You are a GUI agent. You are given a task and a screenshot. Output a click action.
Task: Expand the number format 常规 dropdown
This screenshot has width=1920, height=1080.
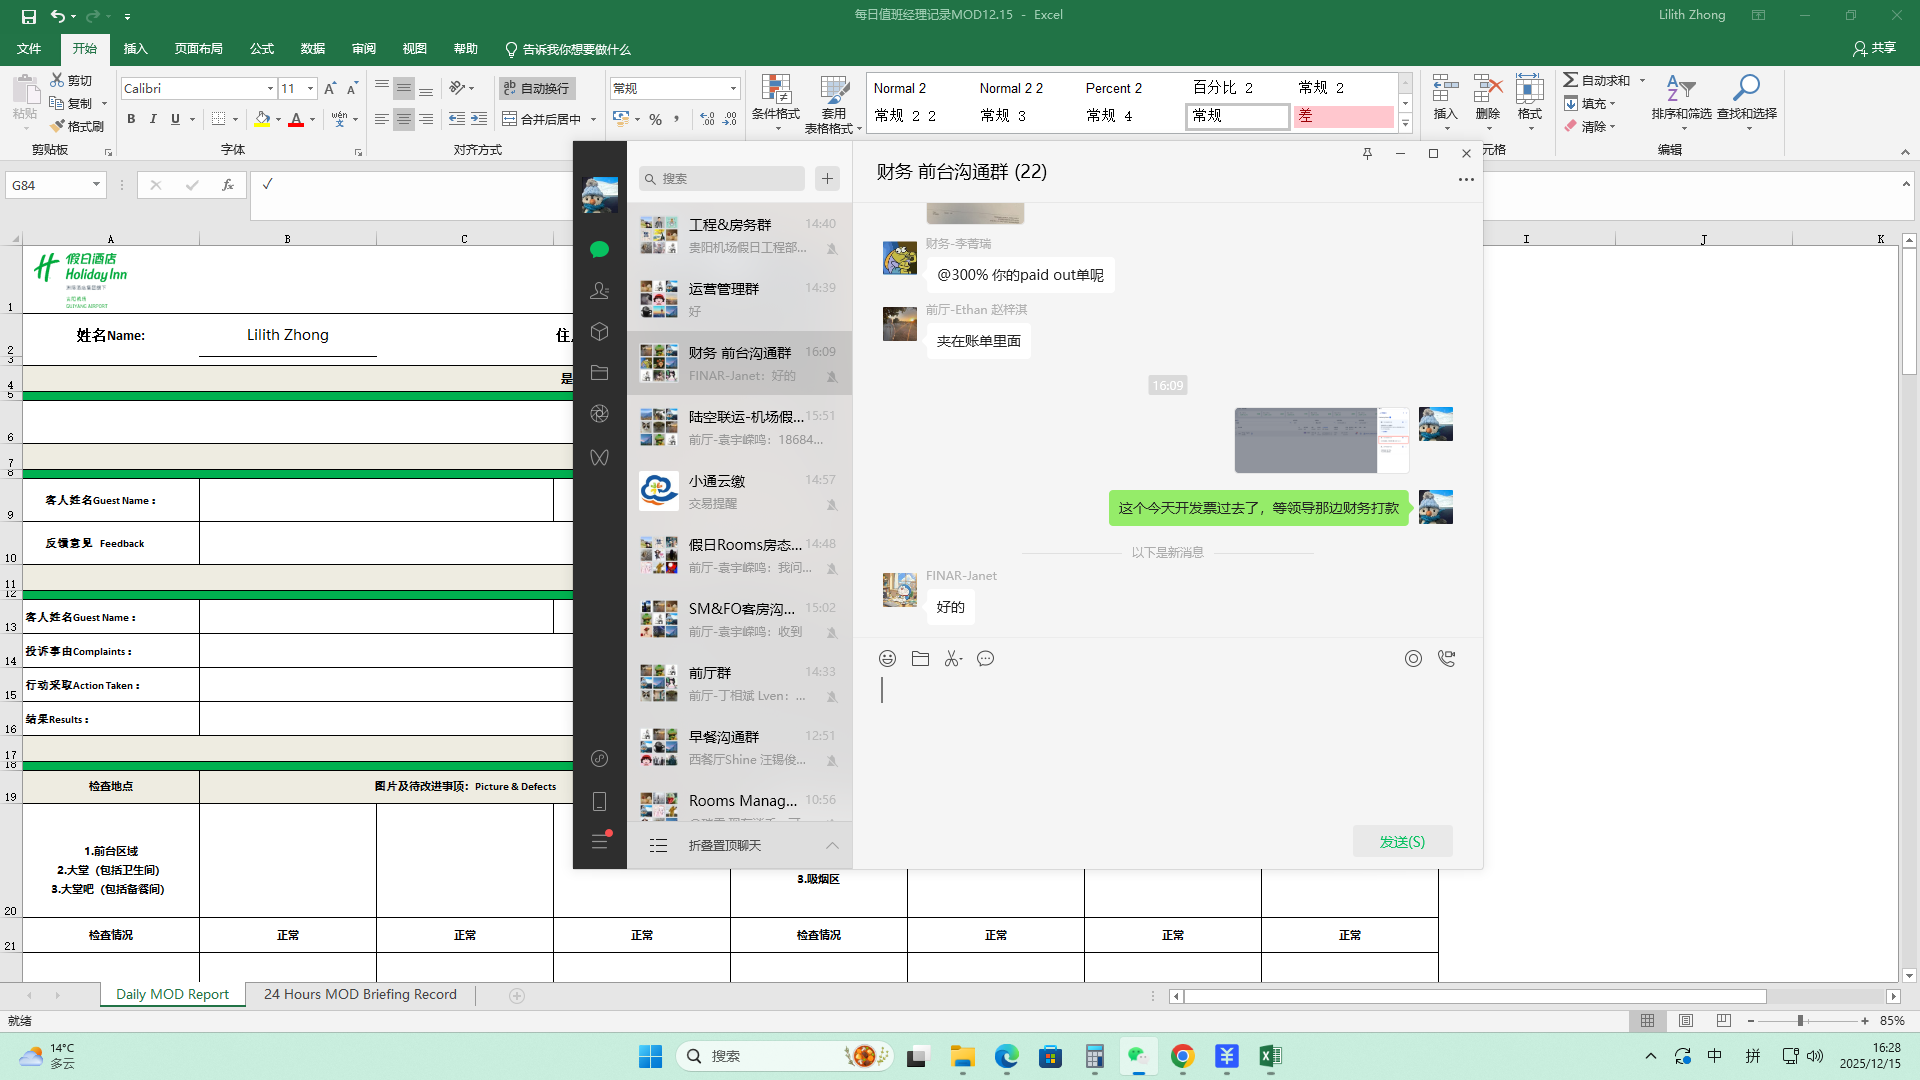point(733,88)
